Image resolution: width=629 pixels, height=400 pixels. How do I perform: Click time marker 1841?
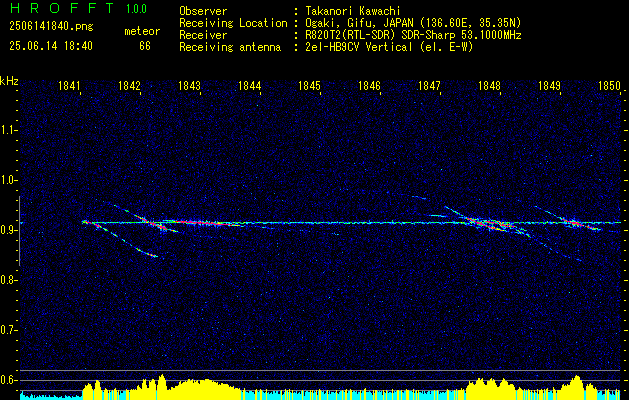point(69,86)
